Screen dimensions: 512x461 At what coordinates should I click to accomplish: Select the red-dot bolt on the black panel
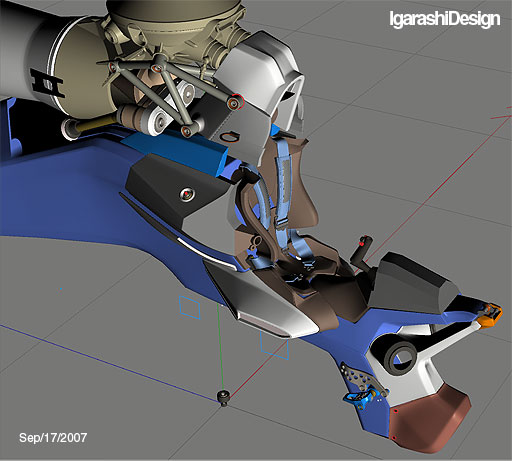coord(187,194)
